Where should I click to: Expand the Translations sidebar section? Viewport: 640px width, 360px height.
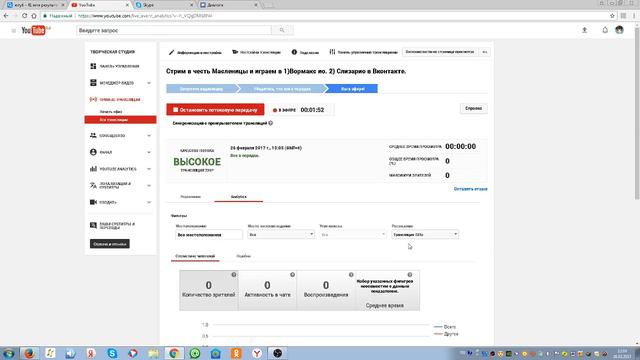click(149, 186)
